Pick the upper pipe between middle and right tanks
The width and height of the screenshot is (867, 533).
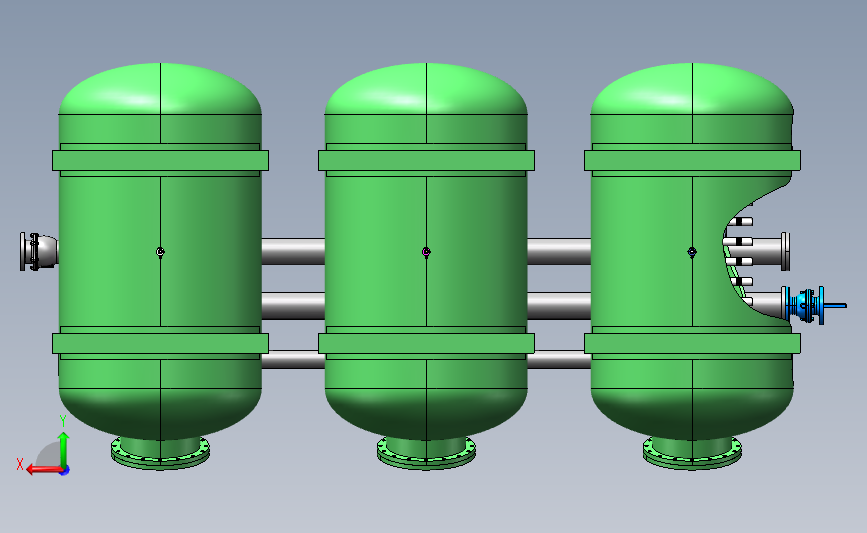pyautogui.click(x=559, y=252)
